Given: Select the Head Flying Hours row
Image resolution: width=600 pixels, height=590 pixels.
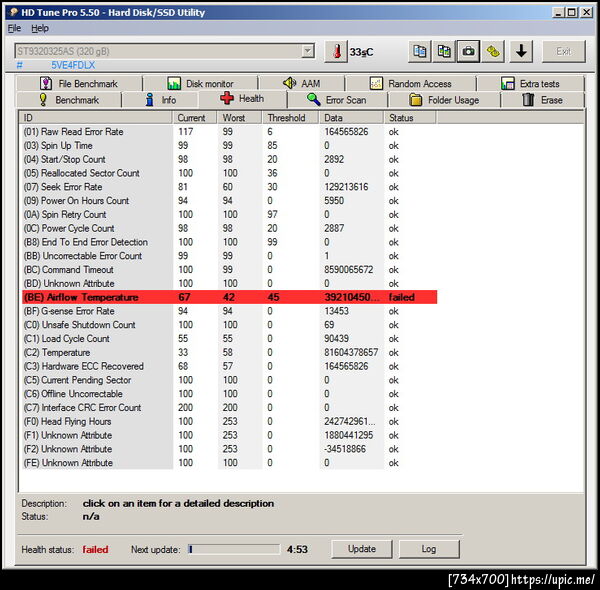Looking at the screenshot, I should 230,421.
